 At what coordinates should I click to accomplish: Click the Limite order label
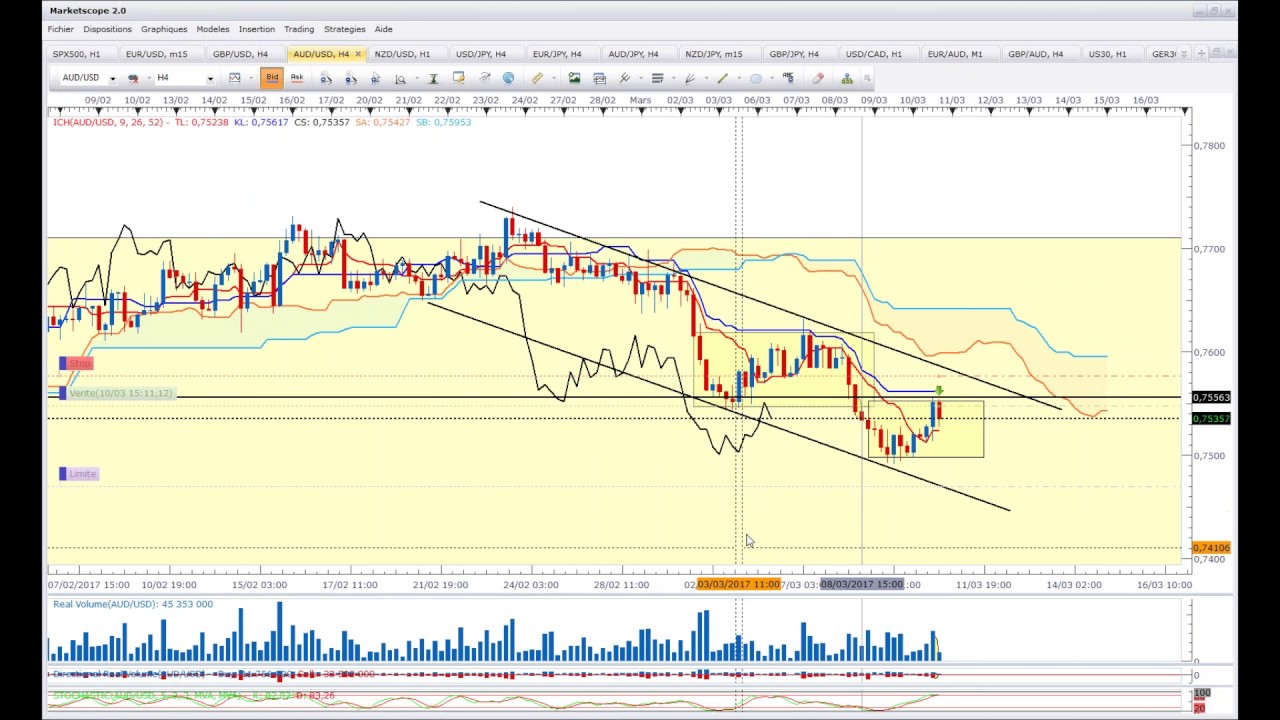[x=79, y=474]
